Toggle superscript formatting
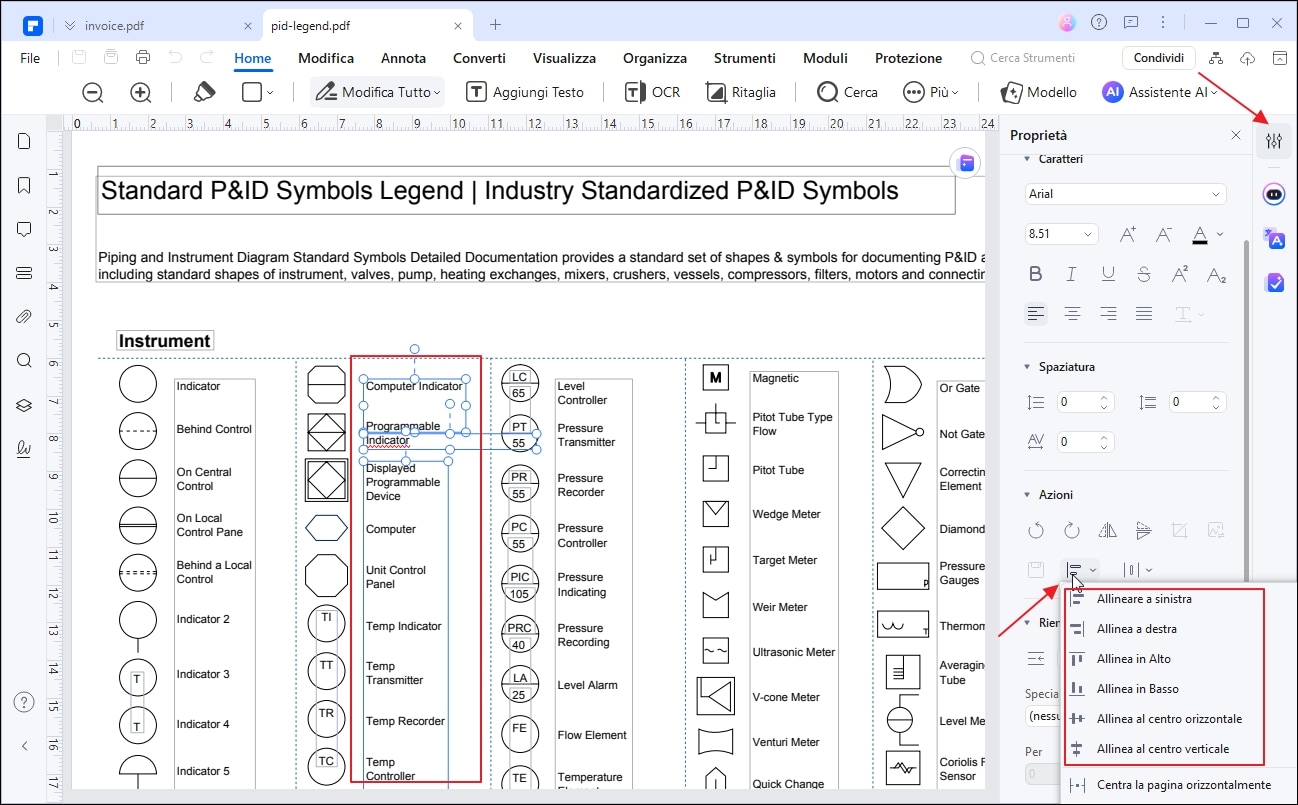The width and height of the screenshot is (1298, 805). click(x=1180, y=274)
